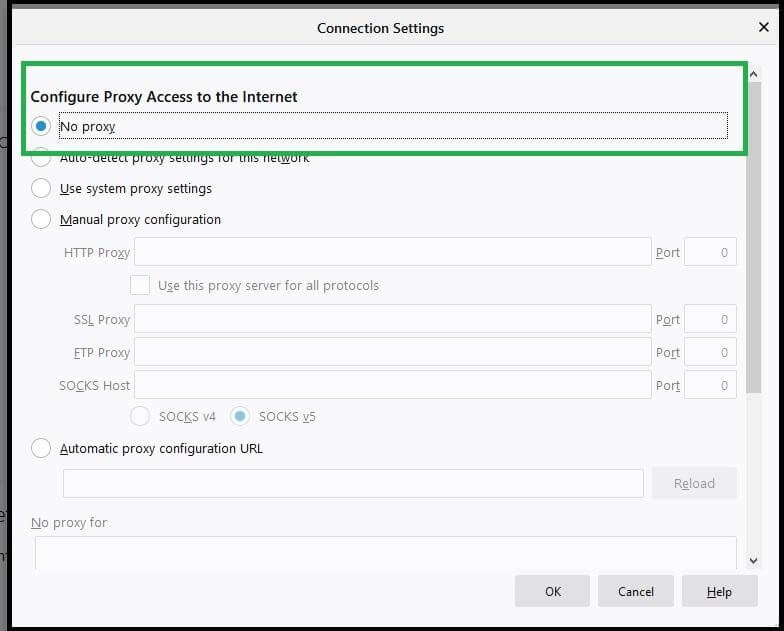Close the Connection Settings dialog
Viewport: 784px width, 631px height.
tap(764, 27)
